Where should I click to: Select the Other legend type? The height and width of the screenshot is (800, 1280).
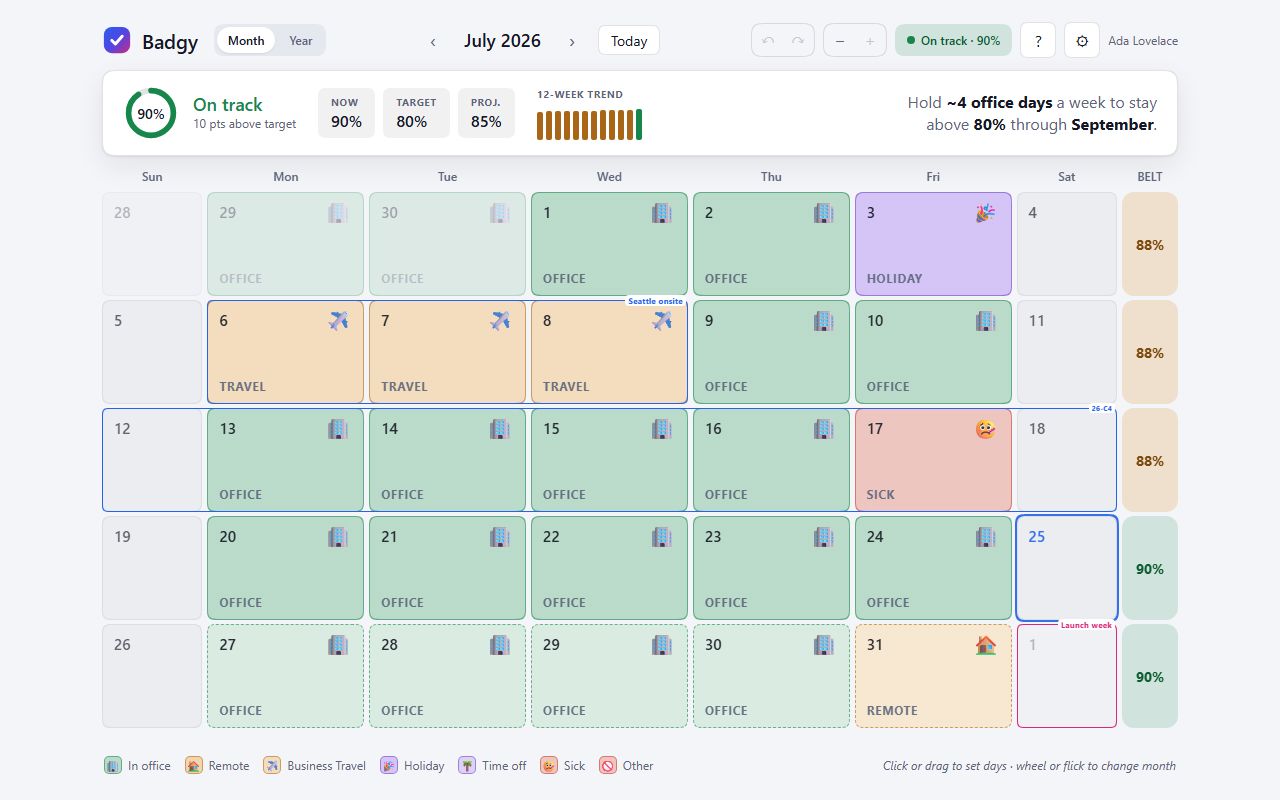pos(626,766)
